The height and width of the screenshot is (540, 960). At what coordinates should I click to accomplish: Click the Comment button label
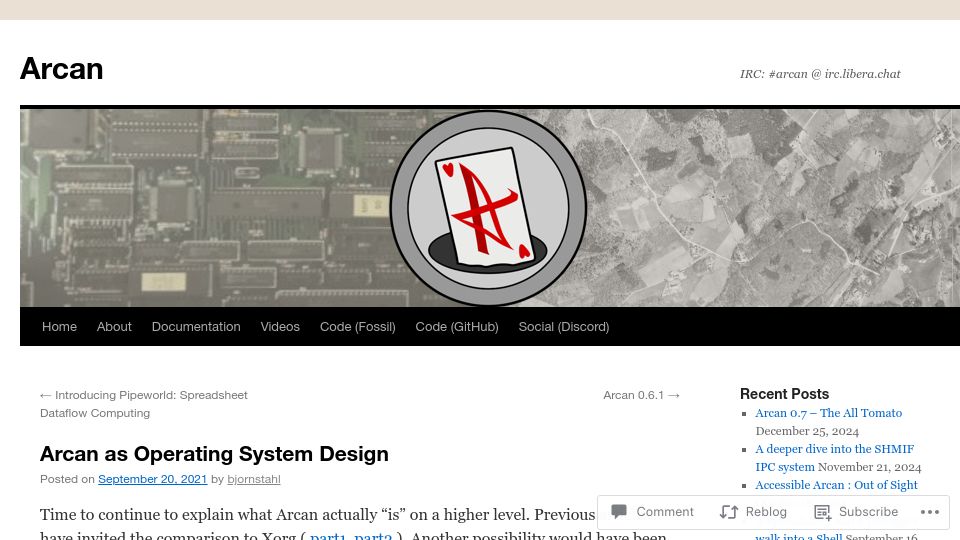(x=665, y=512)
